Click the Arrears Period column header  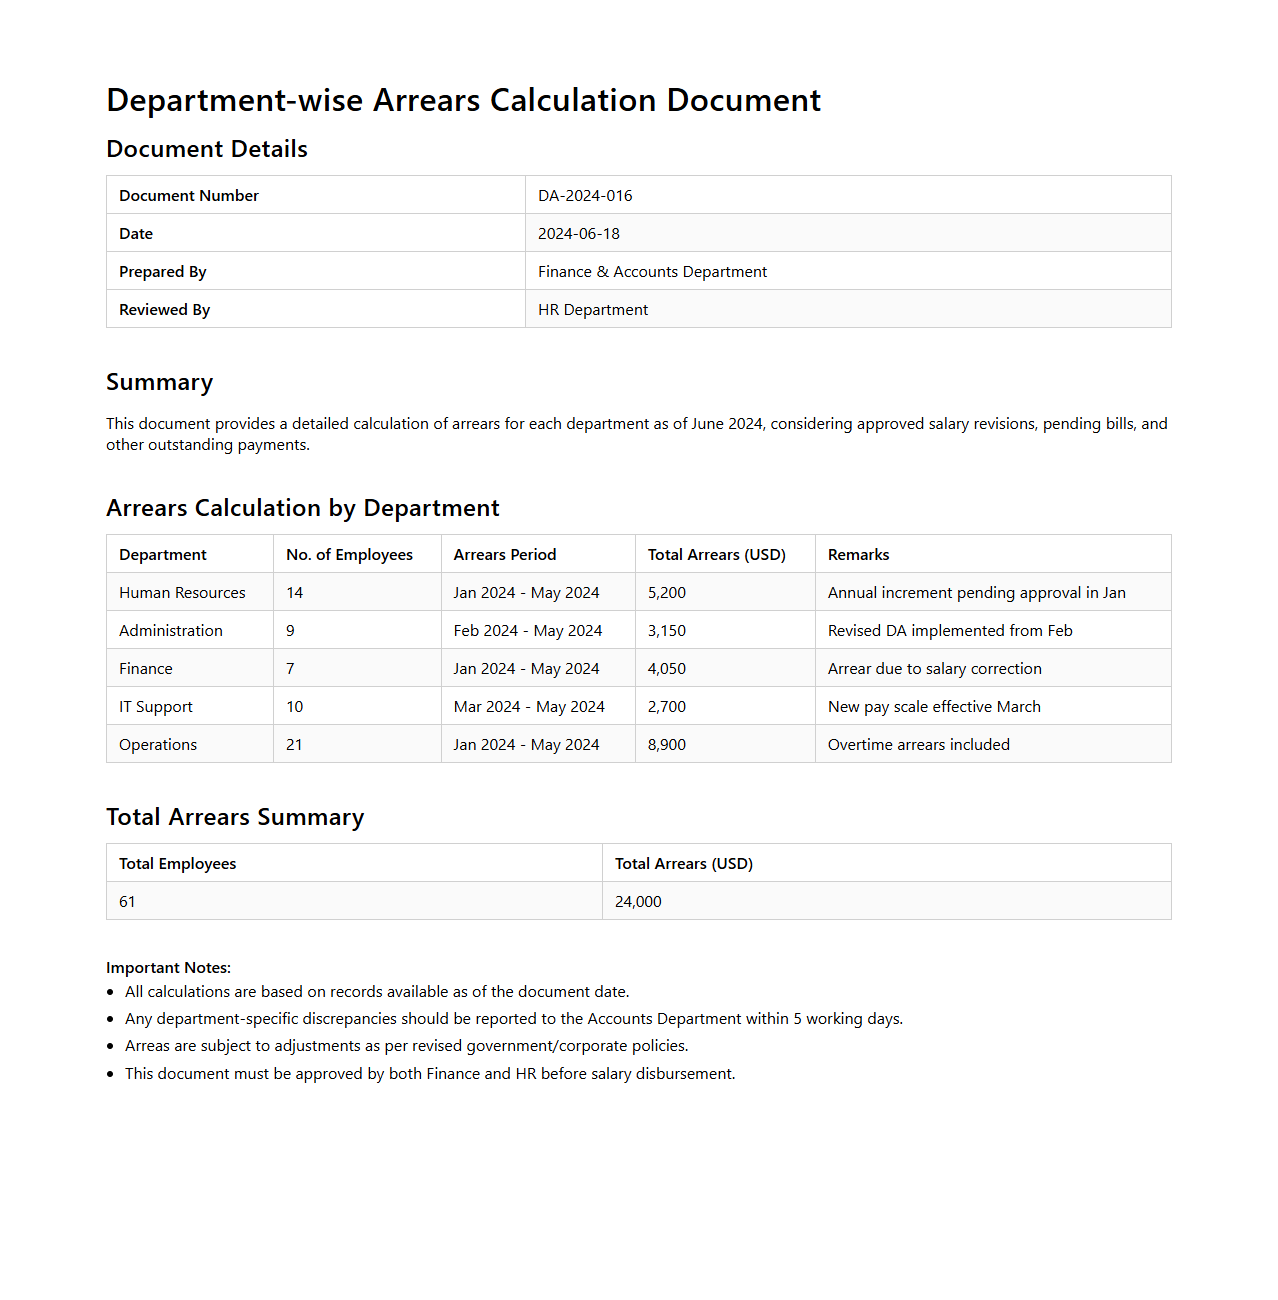[x=504, y=555]
